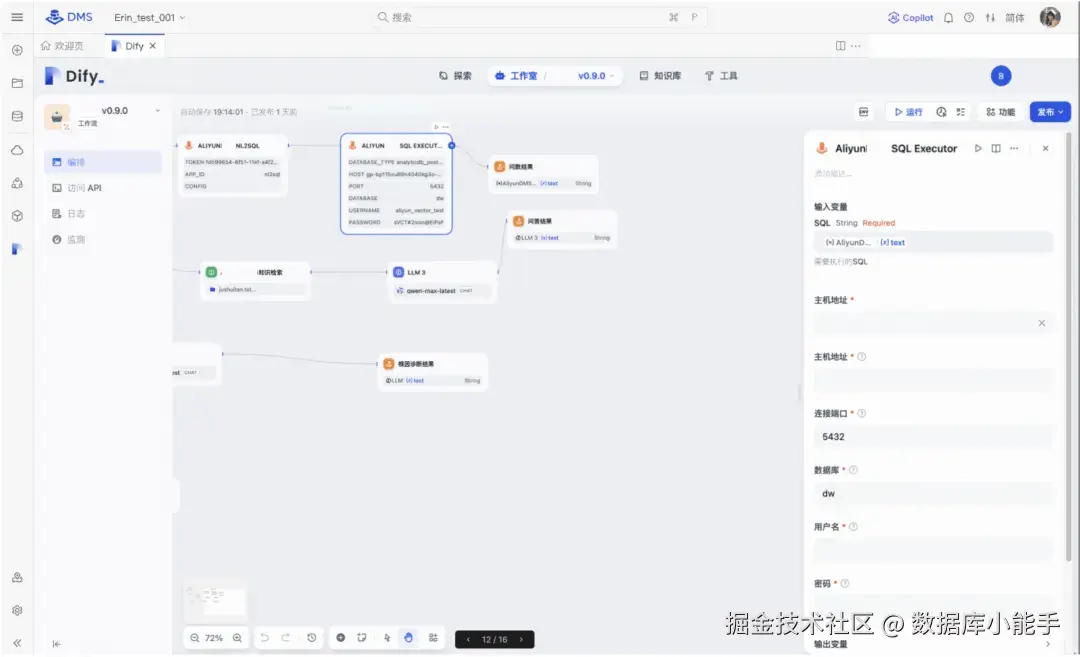Click the 运行 run button
This screenshot has width=1080, height=657.
(x=908, y=112)
